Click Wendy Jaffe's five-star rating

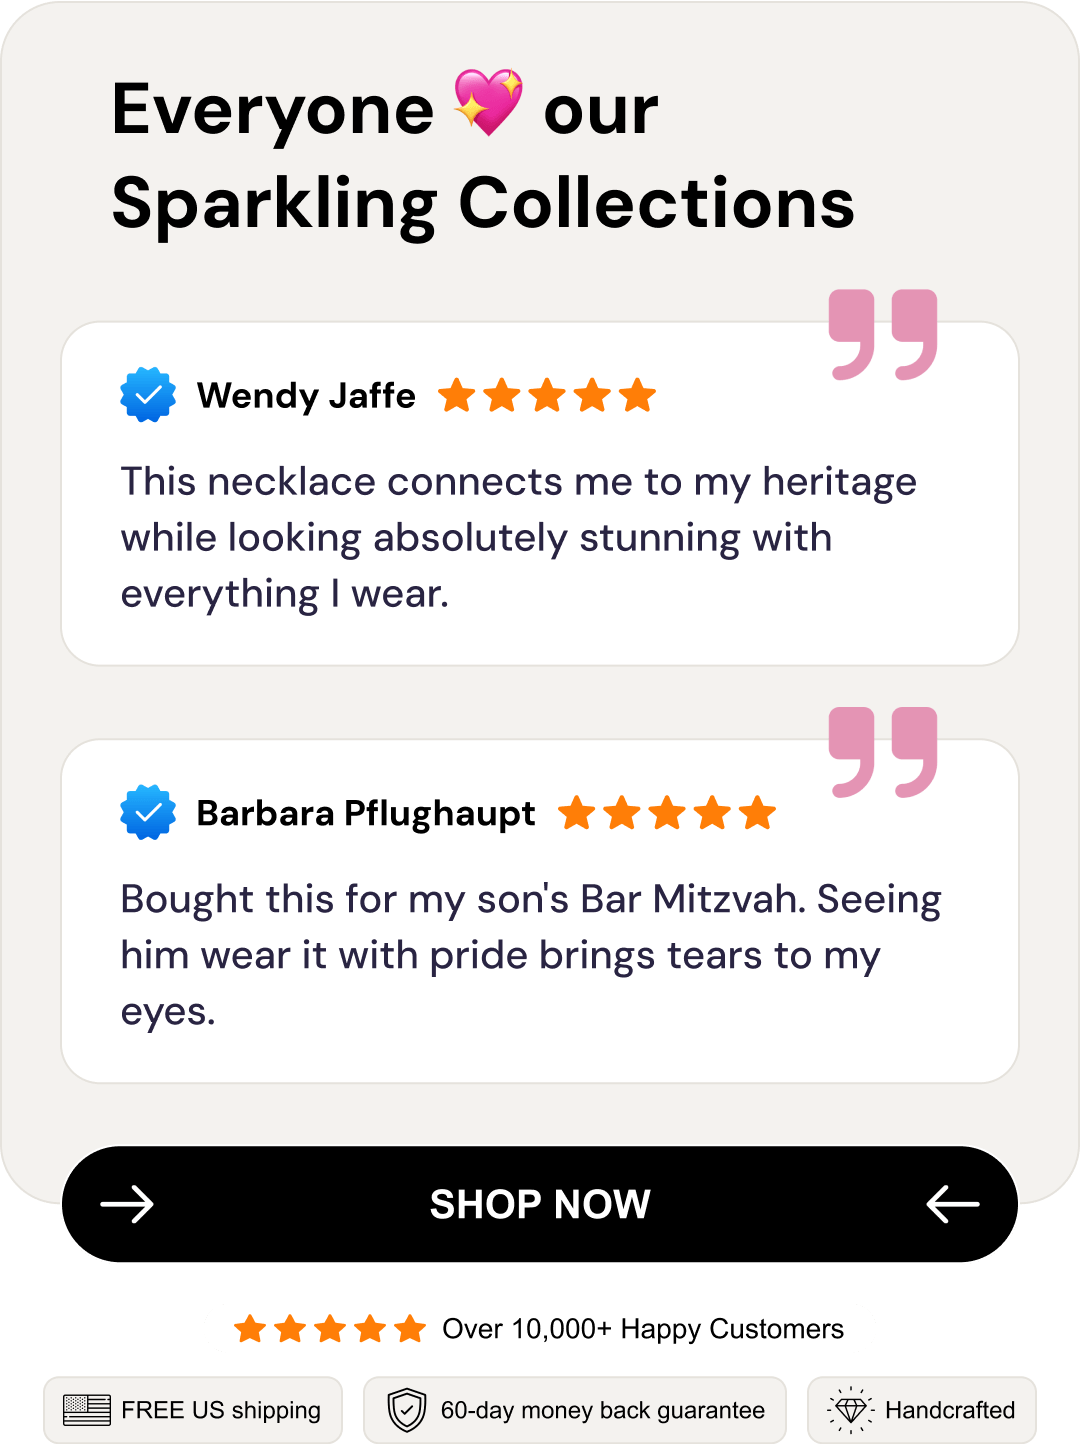click(x=547, y=396)
